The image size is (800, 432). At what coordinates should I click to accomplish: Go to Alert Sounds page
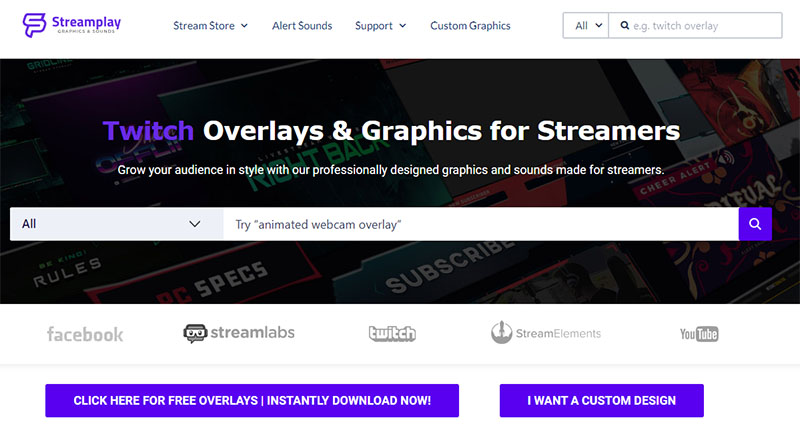[x=302, y=26]
